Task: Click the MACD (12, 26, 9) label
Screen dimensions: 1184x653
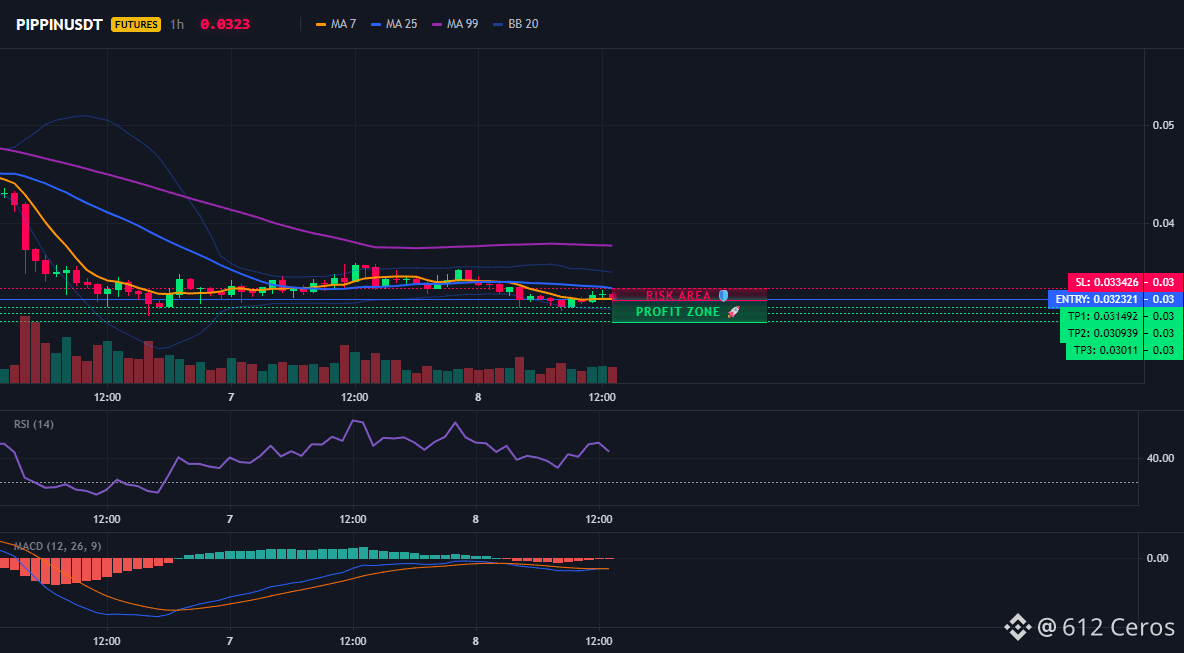Action: 57,546
